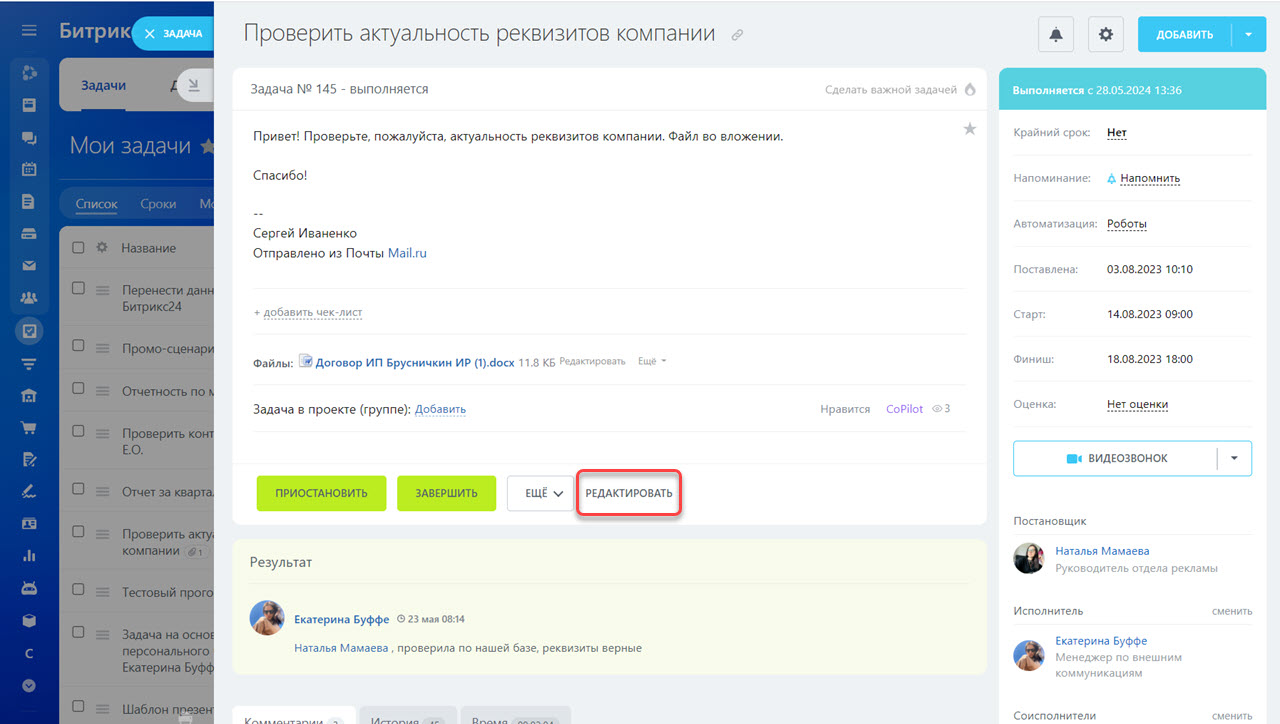The width and height of the screenshot is (1280, 724).
Task: Tick the select-all checkbox in the list header
Action: 79,247
